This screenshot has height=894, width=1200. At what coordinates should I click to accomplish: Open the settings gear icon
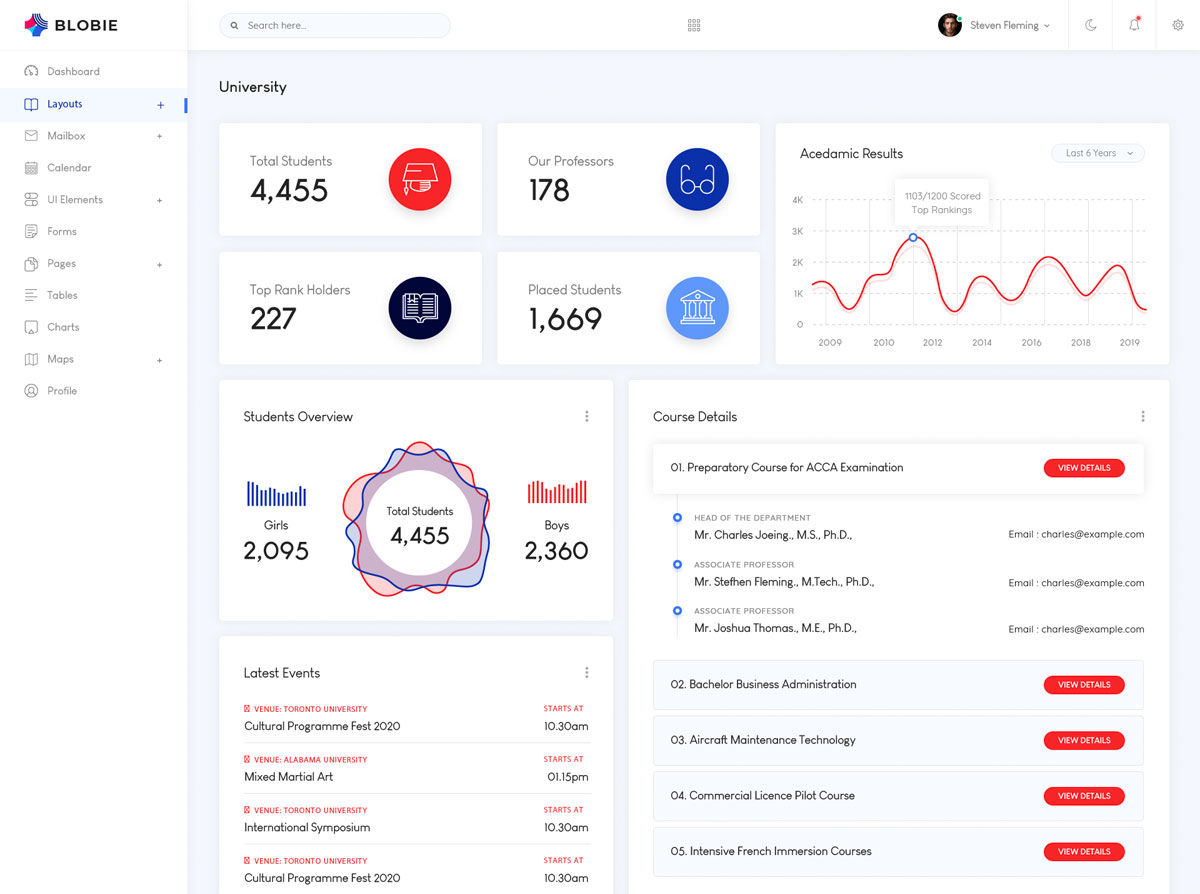tap(1177, 25)
